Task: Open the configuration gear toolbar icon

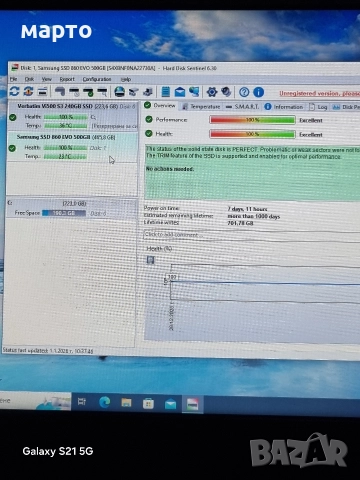Action: point(212,92)
